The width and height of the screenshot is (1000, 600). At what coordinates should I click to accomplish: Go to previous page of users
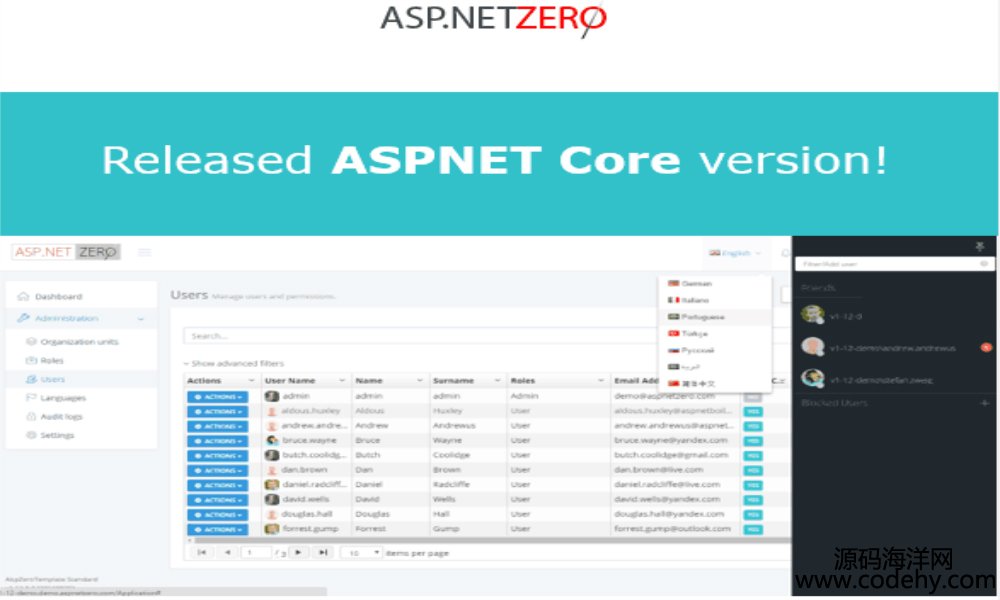pos(227,552)
